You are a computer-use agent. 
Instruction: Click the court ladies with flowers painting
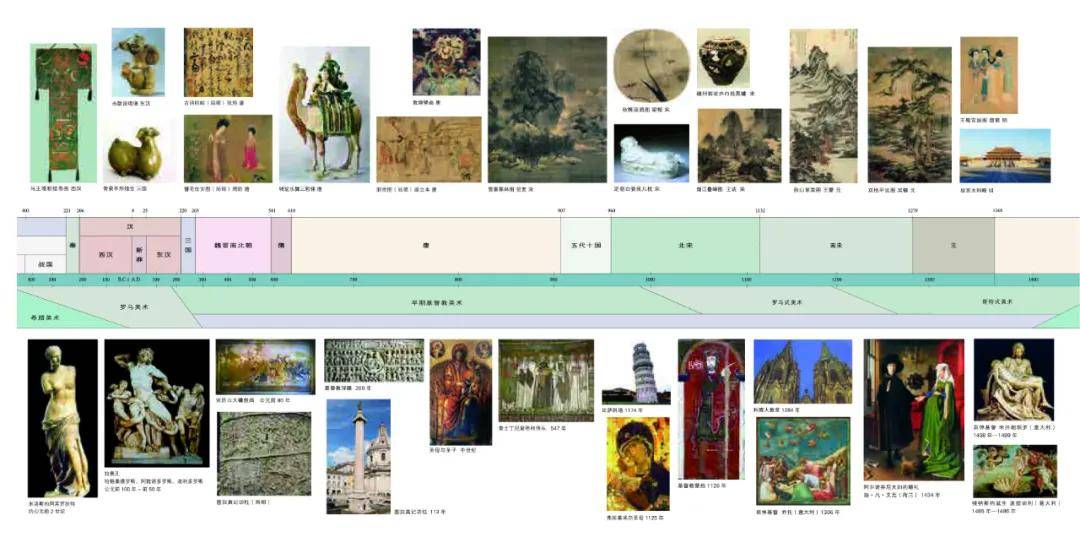click(228, 149)
